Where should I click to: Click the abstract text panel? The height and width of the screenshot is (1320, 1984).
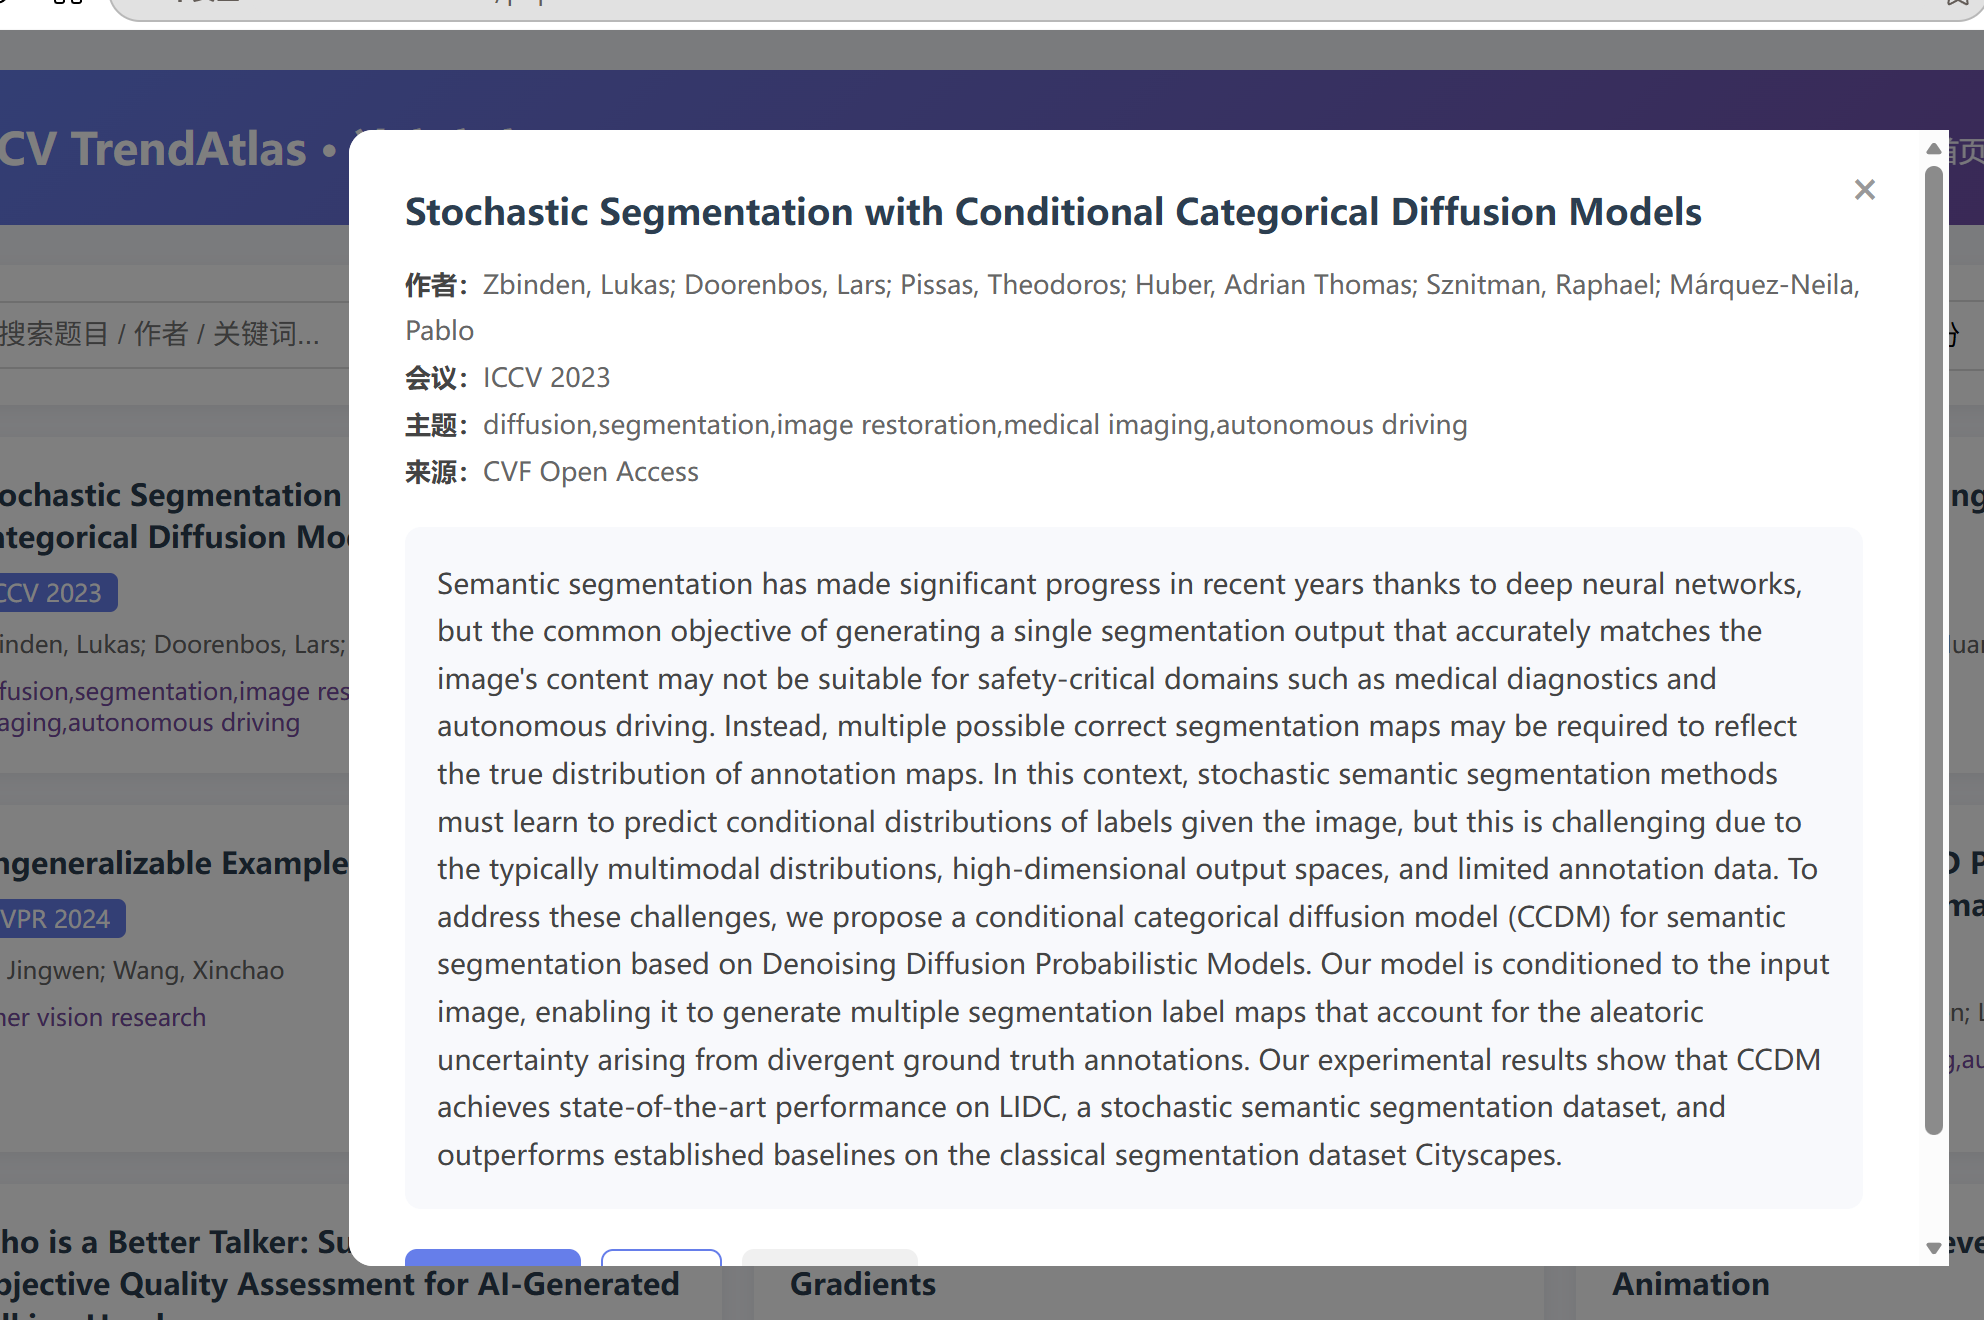click(x=1133, y=868)
